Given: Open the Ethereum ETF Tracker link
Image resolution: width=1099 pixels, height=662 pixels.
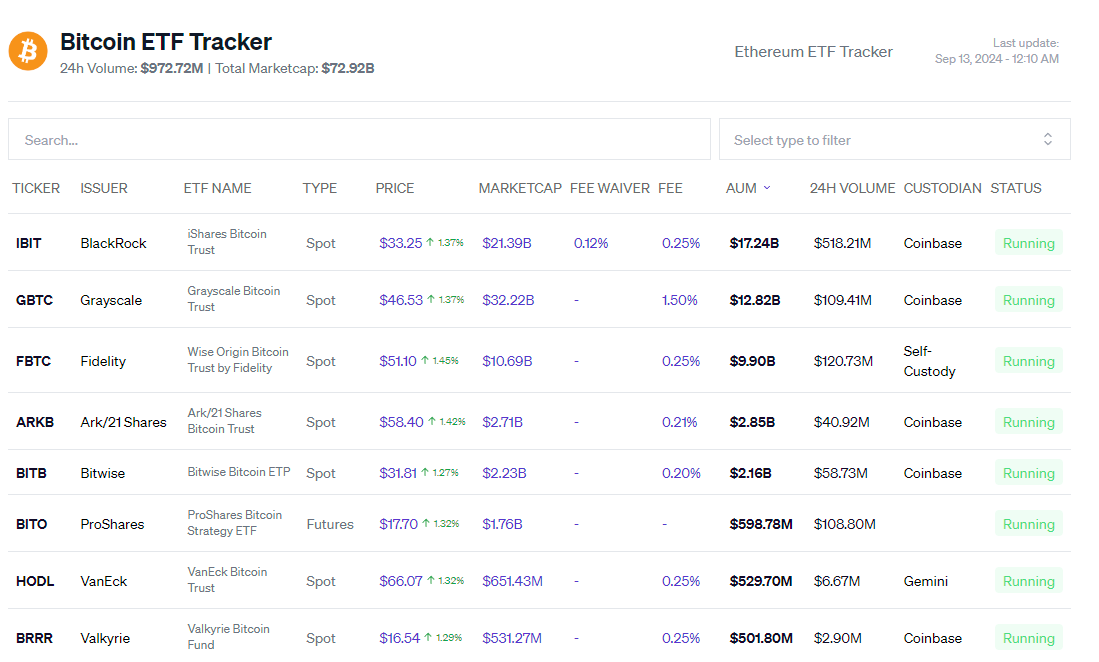Looking at the screenshot, I should point(813,52).
